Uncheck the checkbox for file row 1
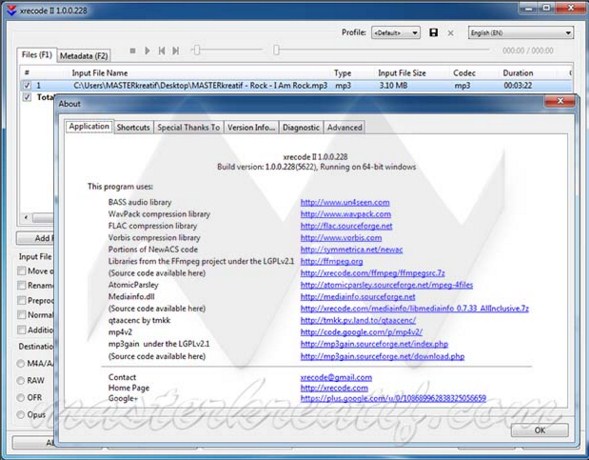The width and height of the screenshot is (589, 460). tap(27, 86)
